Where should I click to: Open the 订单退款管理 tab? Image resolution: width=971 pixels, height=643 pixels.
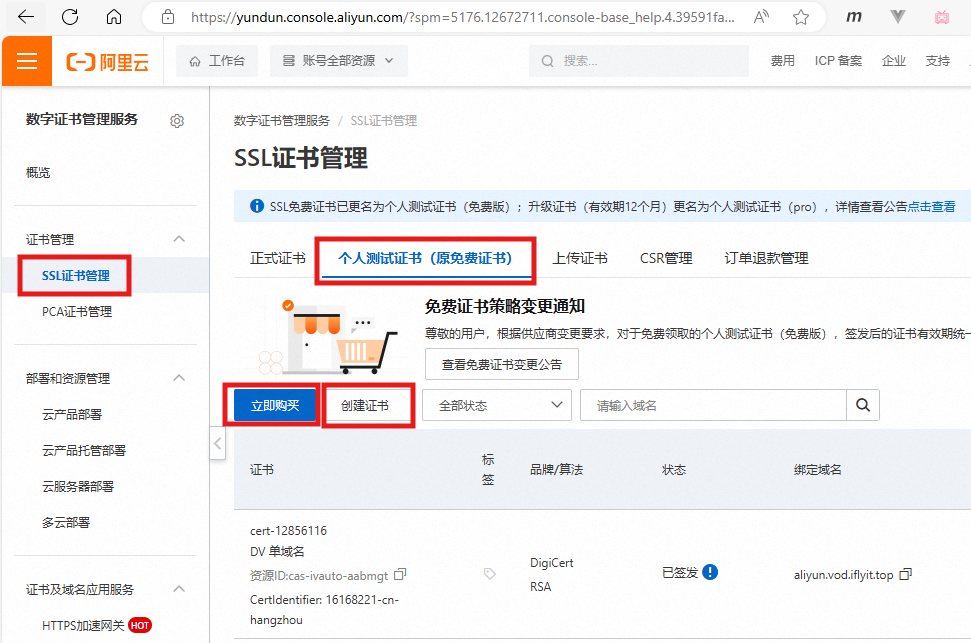766,258
